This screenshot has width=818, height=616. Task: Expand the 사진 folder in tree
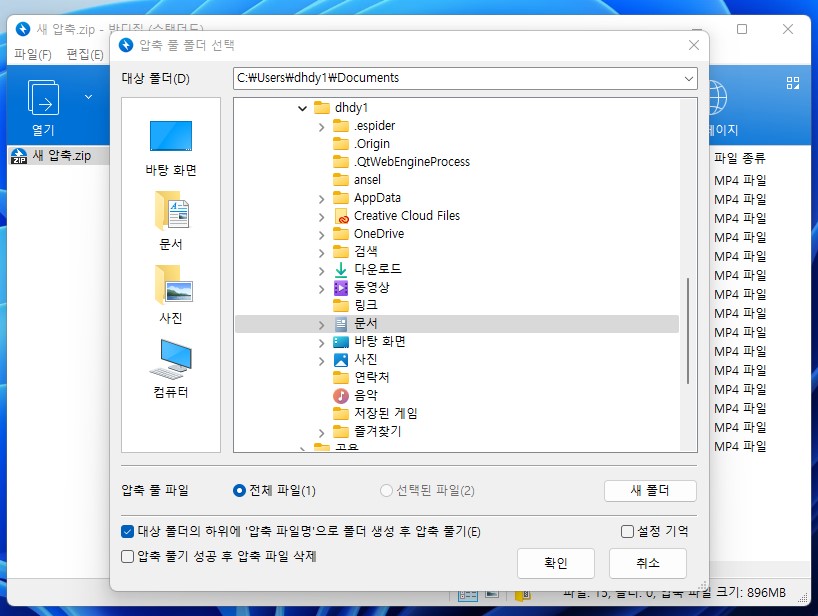[321, 361]
